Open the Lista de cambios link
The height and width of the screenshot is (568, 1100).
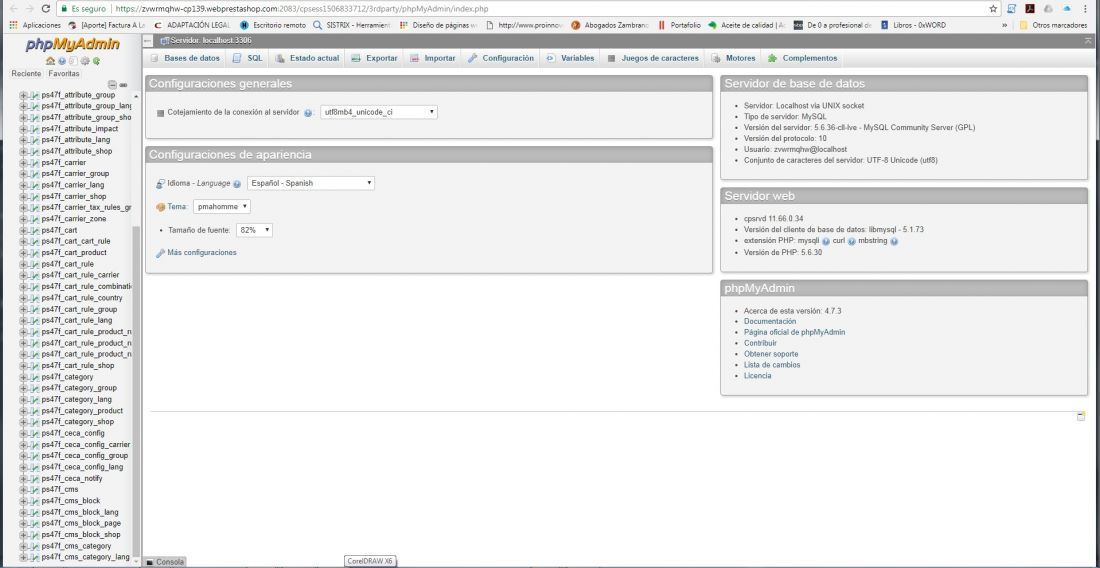(772, 365)
